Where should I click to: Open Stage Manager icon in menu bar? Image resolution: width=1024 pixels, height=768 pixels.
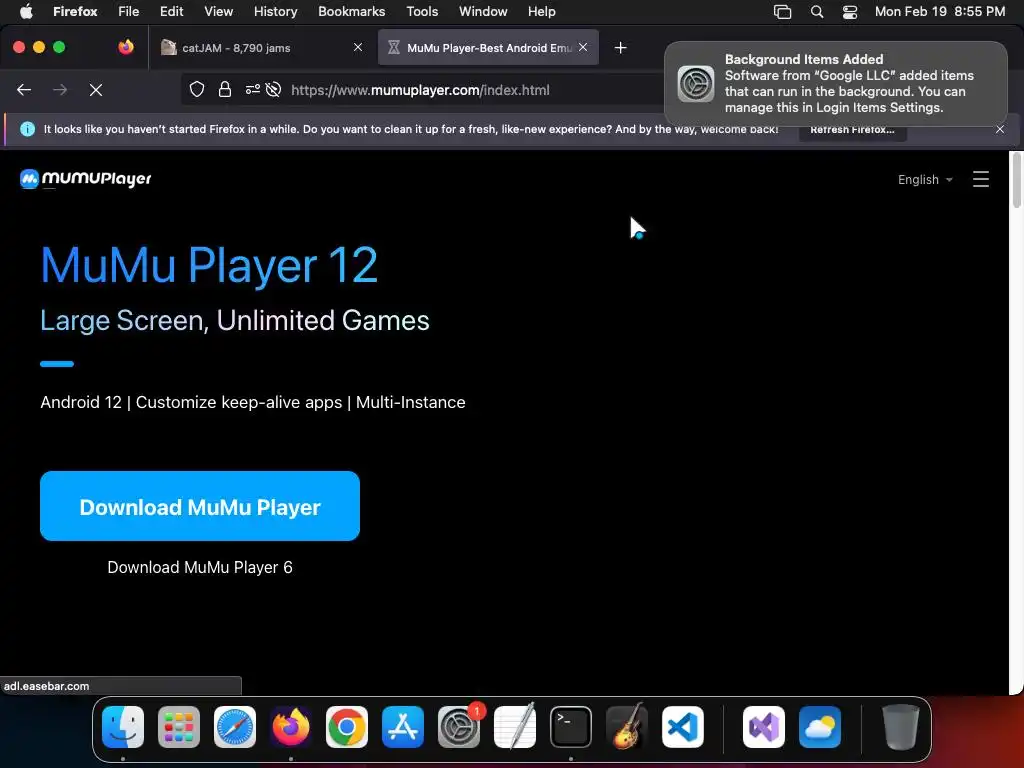coord(782,11)
